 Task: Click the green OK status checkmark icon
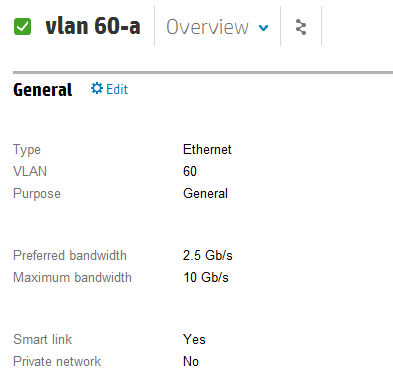22,27
